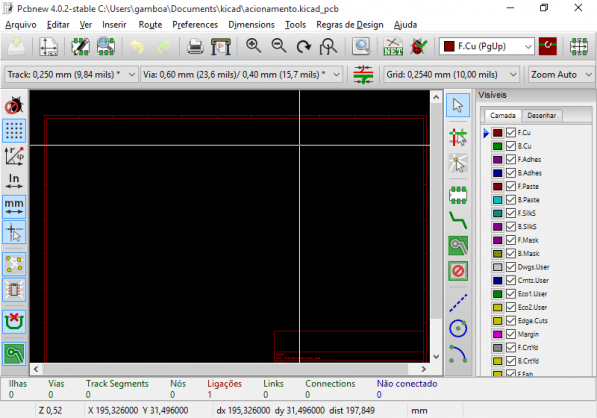Open the Via size dropdown
Screen dimensions: 597x418
(241, 74)
